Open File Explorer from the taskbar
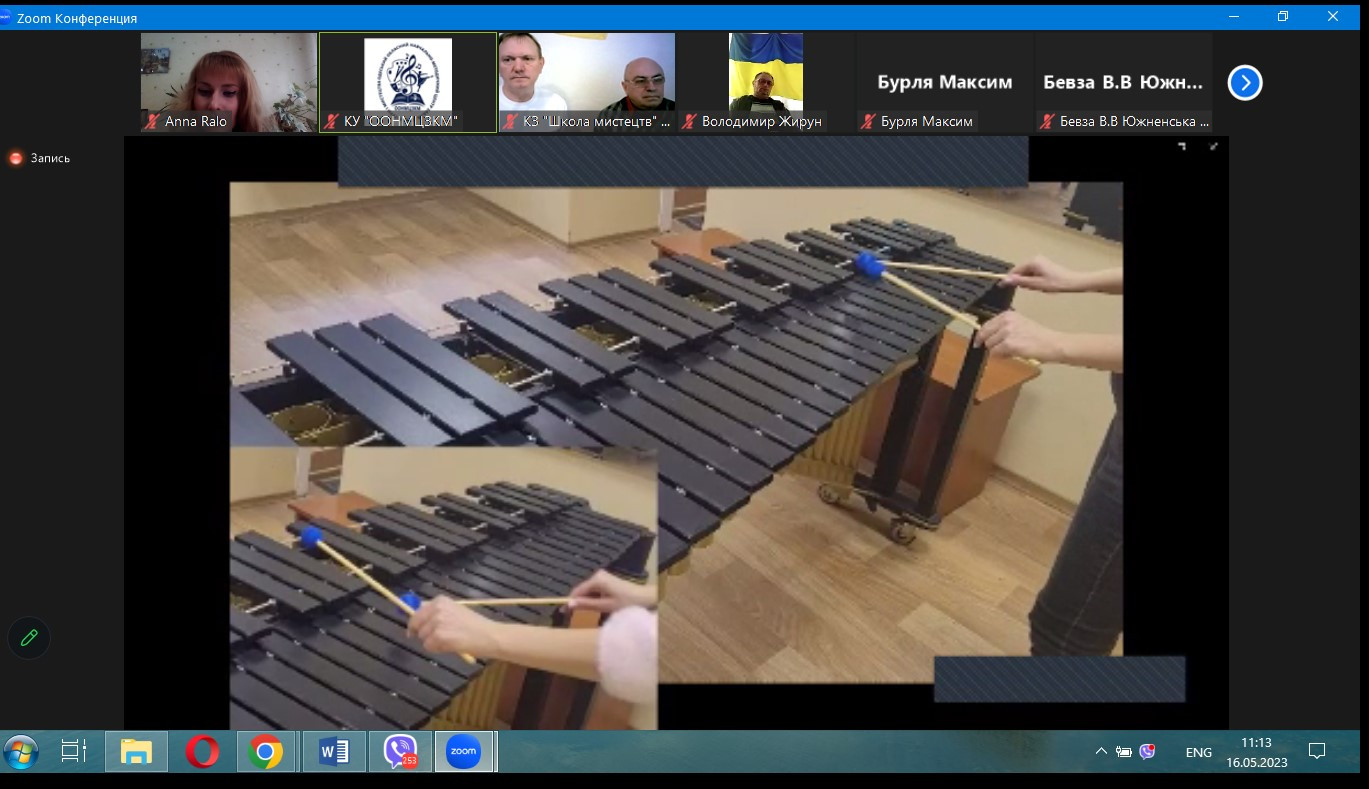This screenshot has height=789, width=1369. click(x=137, y=751)
